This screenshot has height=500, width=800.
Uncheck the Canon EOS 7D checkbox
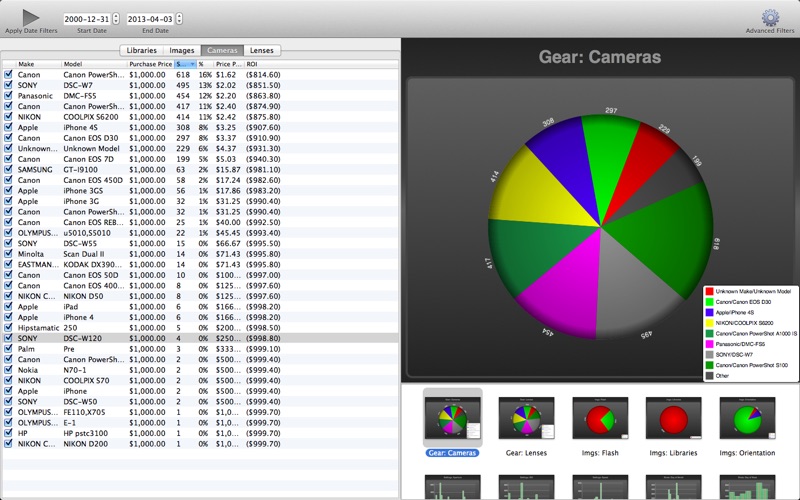click(8, 159)
